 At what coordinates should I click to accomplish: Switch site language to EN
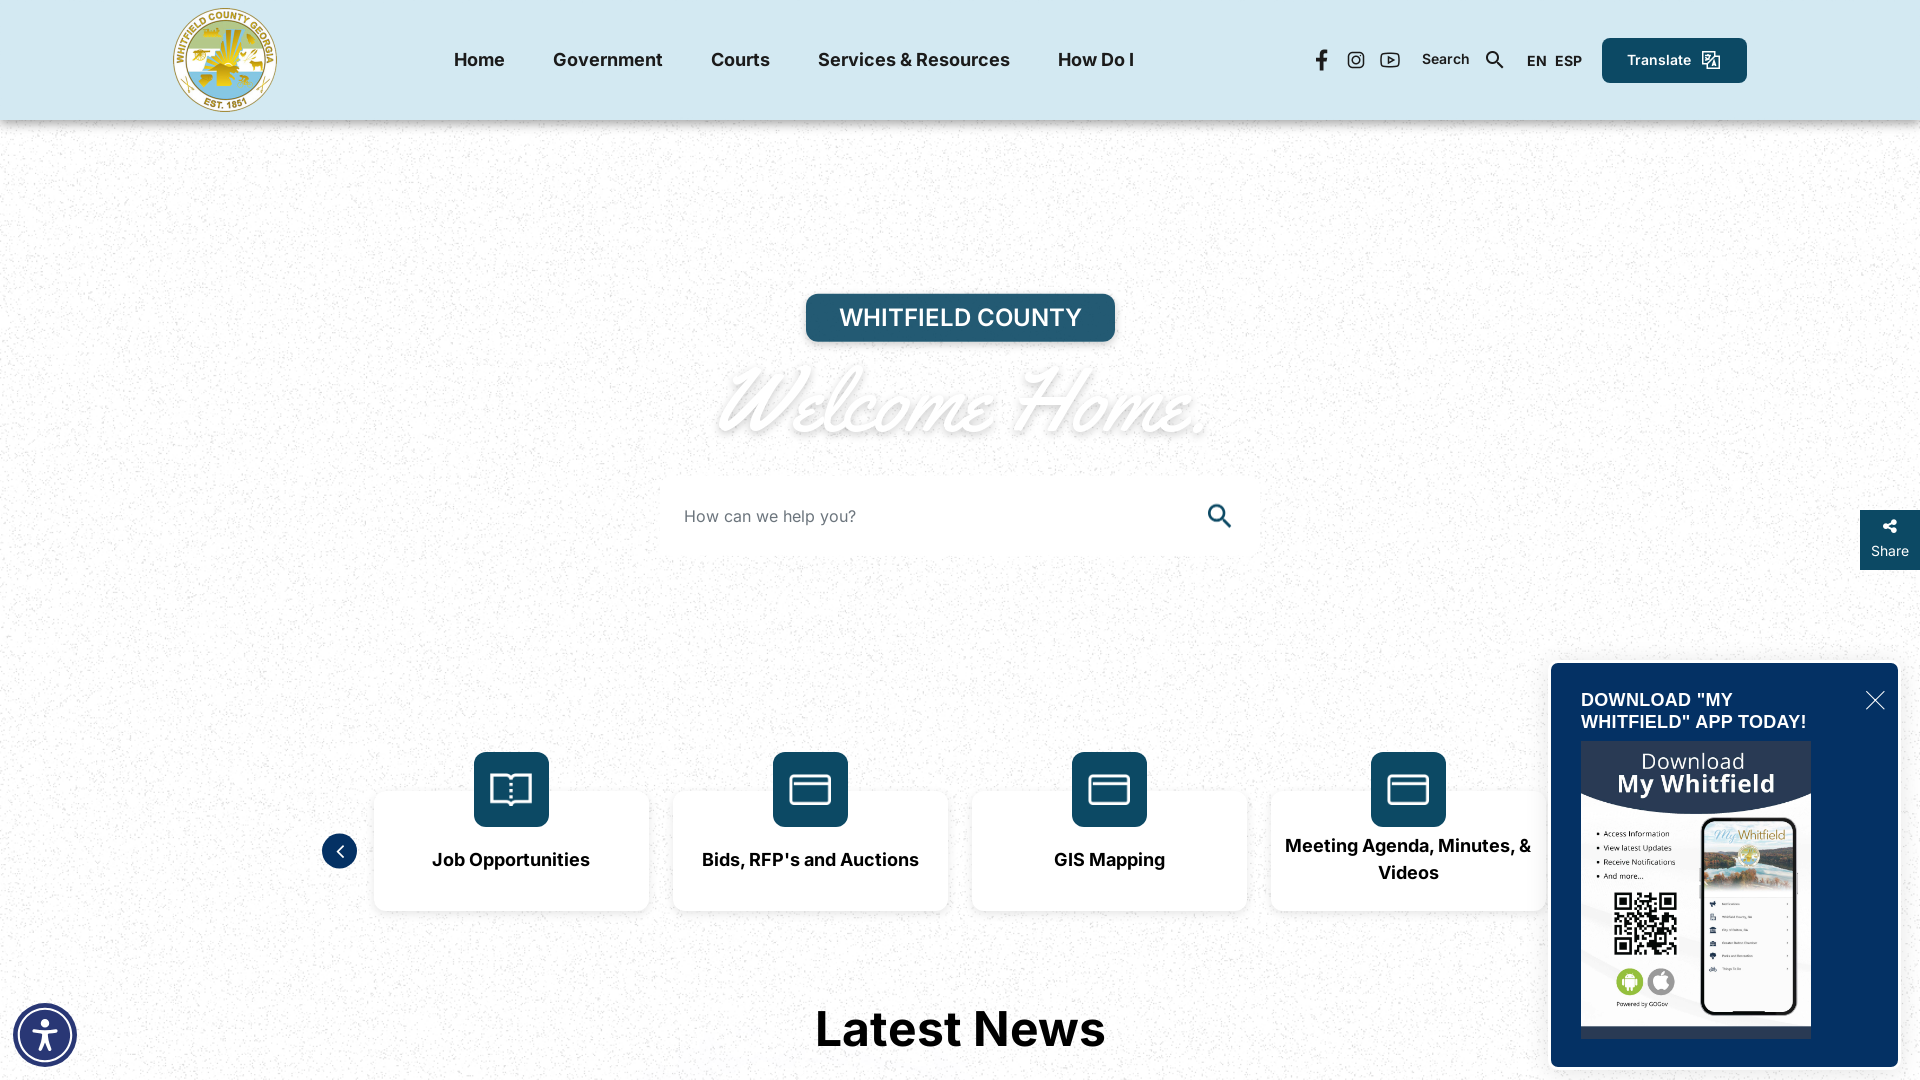(1535, 59)
